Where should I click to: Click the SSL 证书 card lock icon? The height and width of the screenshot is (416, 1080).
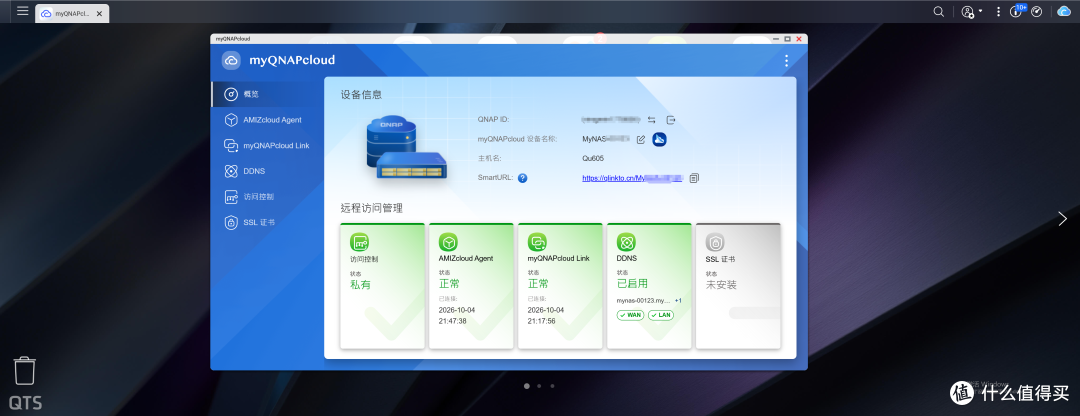tap(715, 242)
